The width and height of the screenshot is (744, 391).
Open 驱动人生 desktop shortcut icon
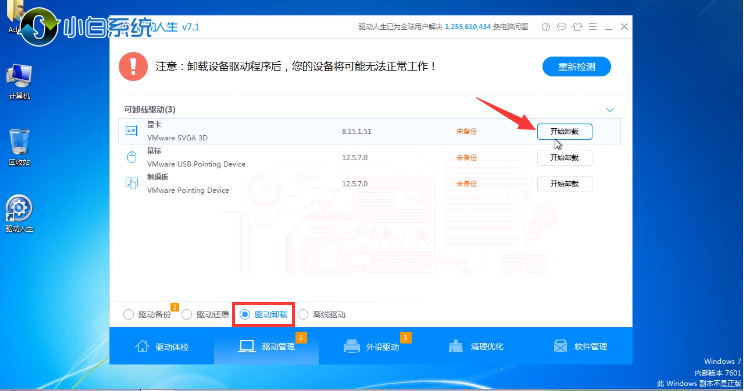(19, 214)
